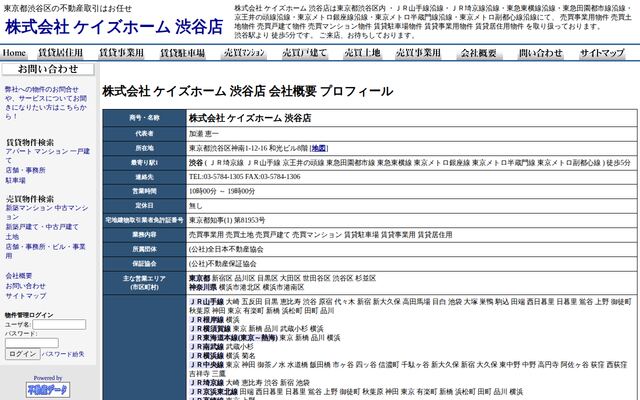Open the 地図 map link in the address row
The width and height of the screenshot is (640, 400).
tap(319, 148)
